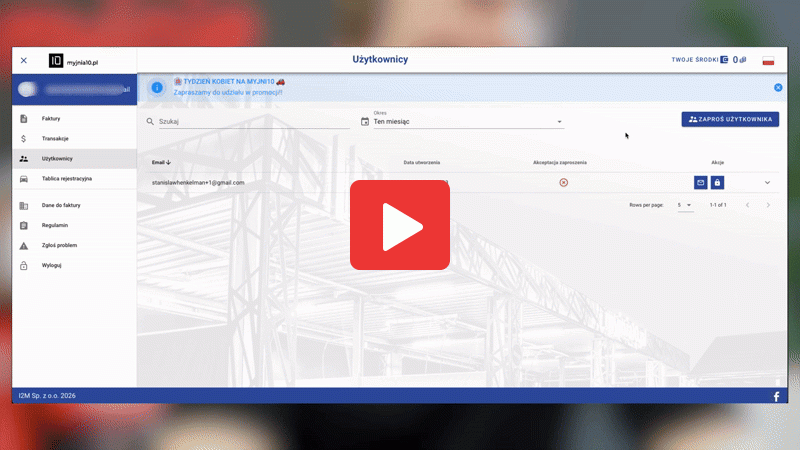The width and height of the screenshot is (800, 450).
Task: Go to Transakcje in the sidebar
Action: coord(55,138)
